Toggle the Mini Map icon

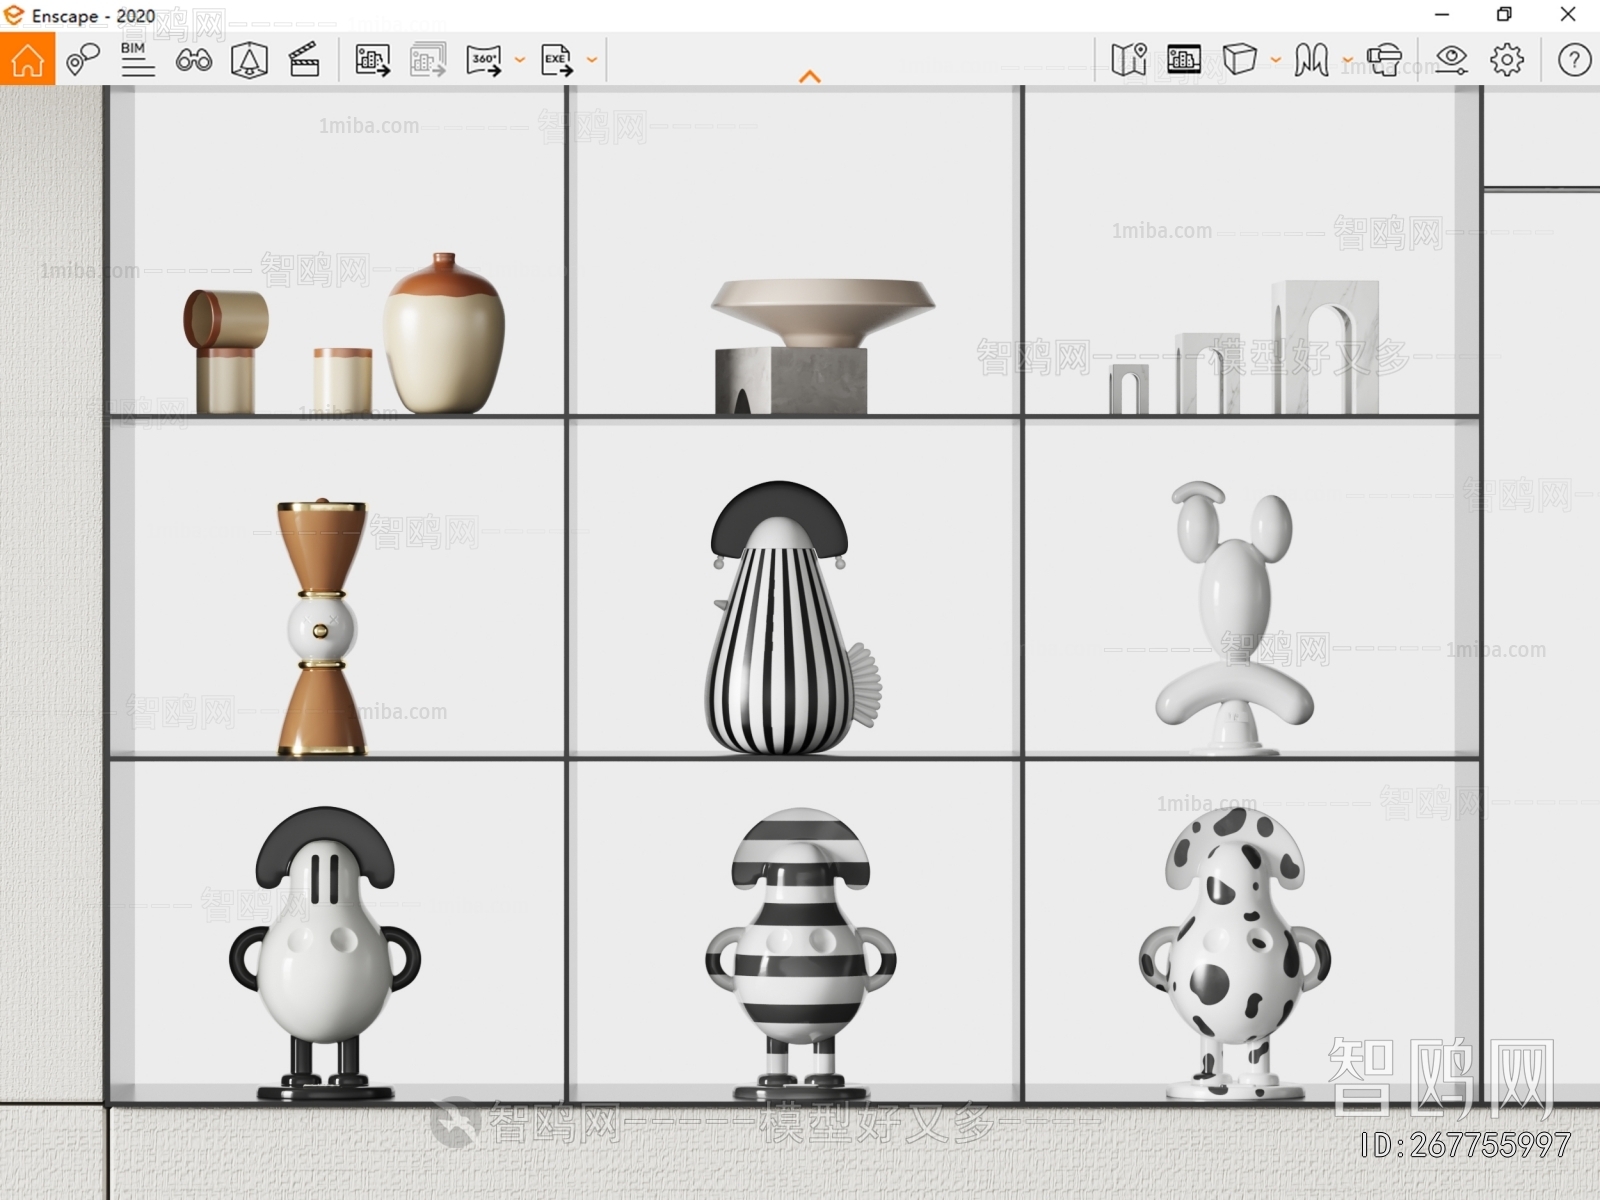[x=1129, y=60]
